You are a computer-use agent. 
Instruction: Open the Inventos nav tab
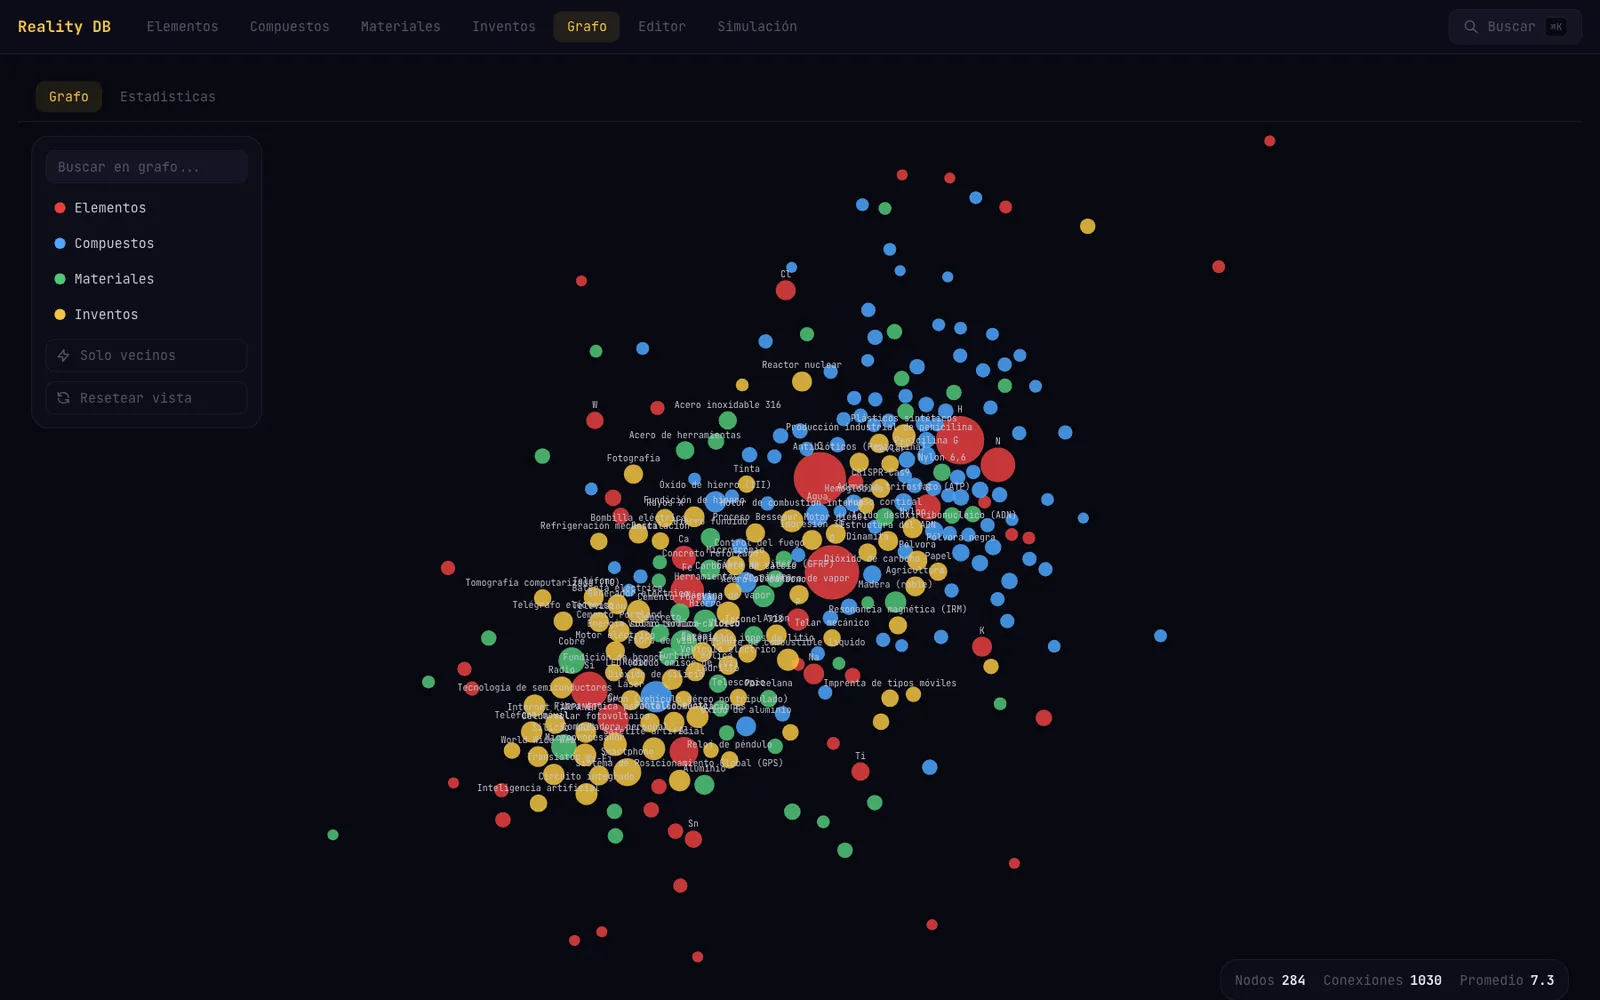point(503,27)
